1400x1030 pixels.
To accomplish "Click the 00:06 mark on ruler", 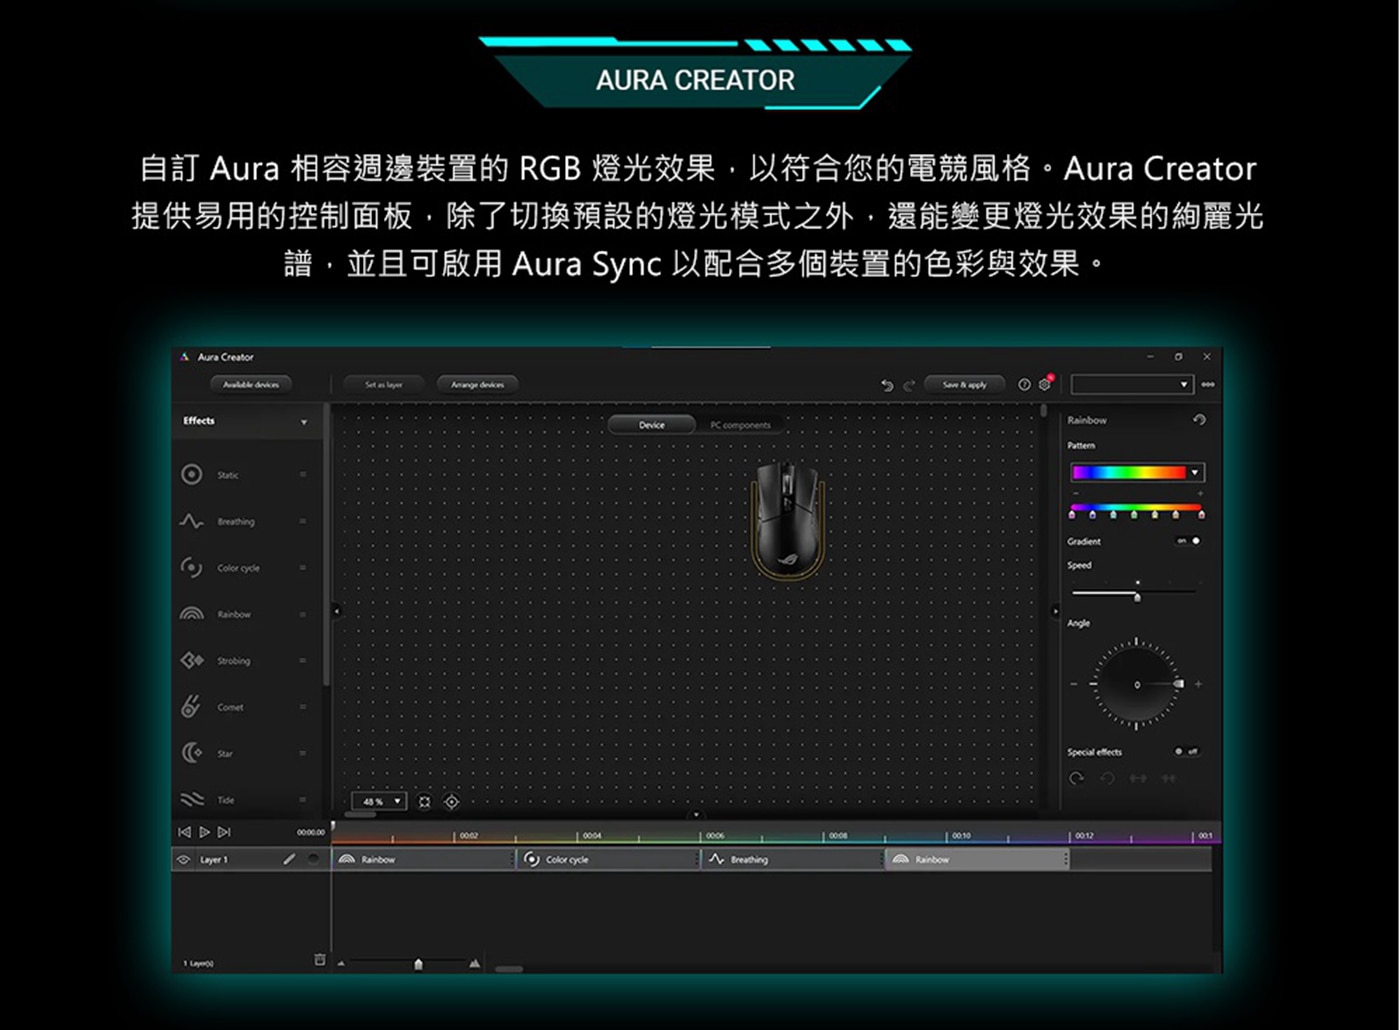I will coord(715,835).
